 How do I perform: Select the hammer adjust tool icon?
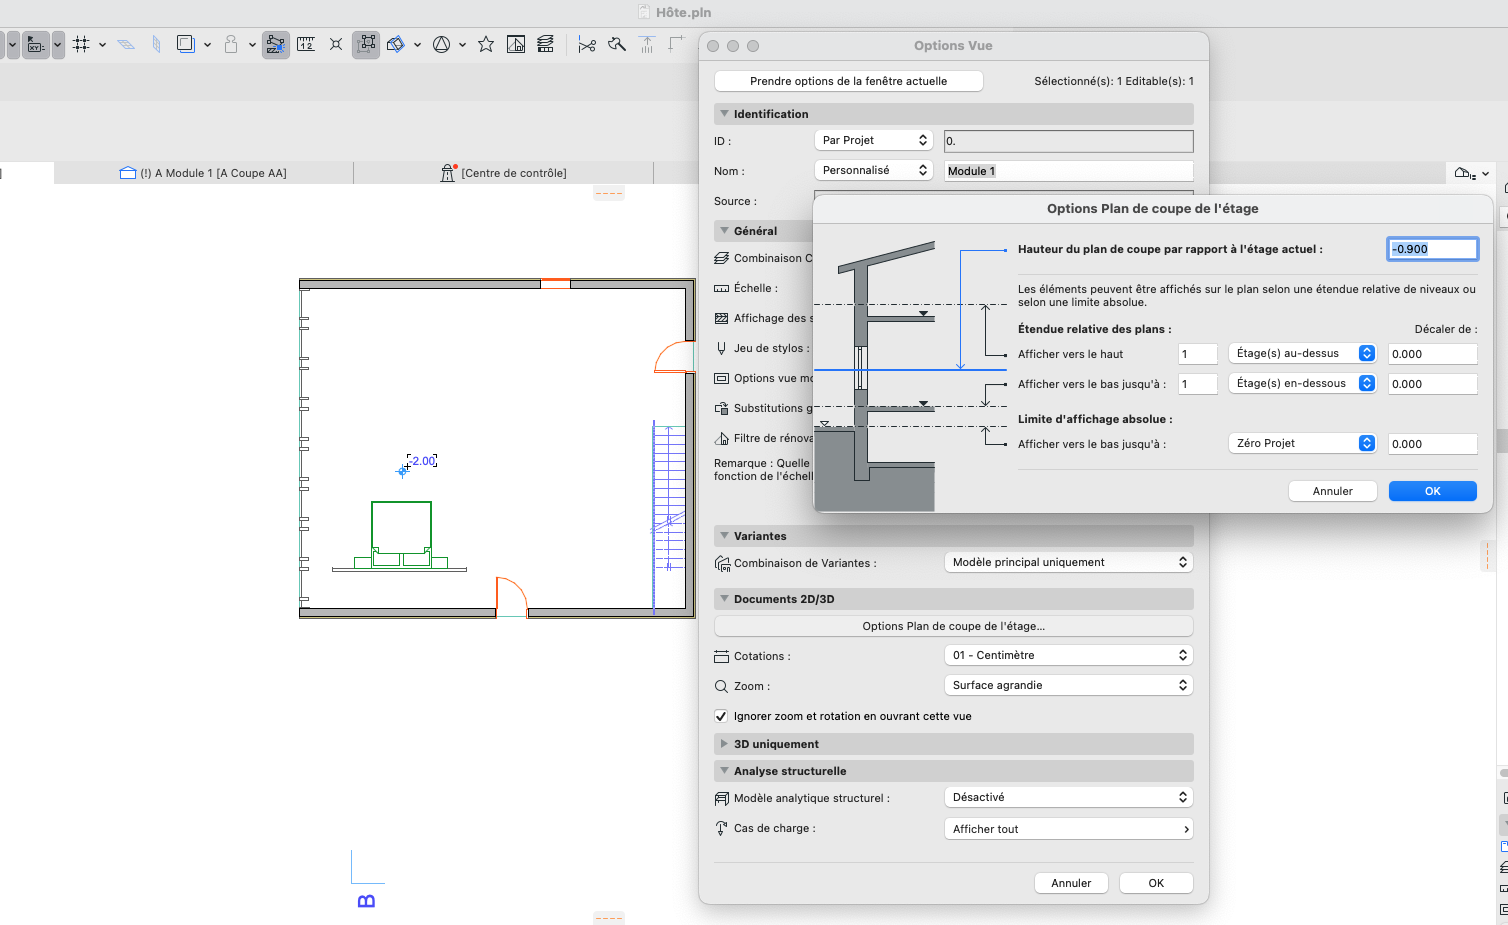click(x=617, y=44)
